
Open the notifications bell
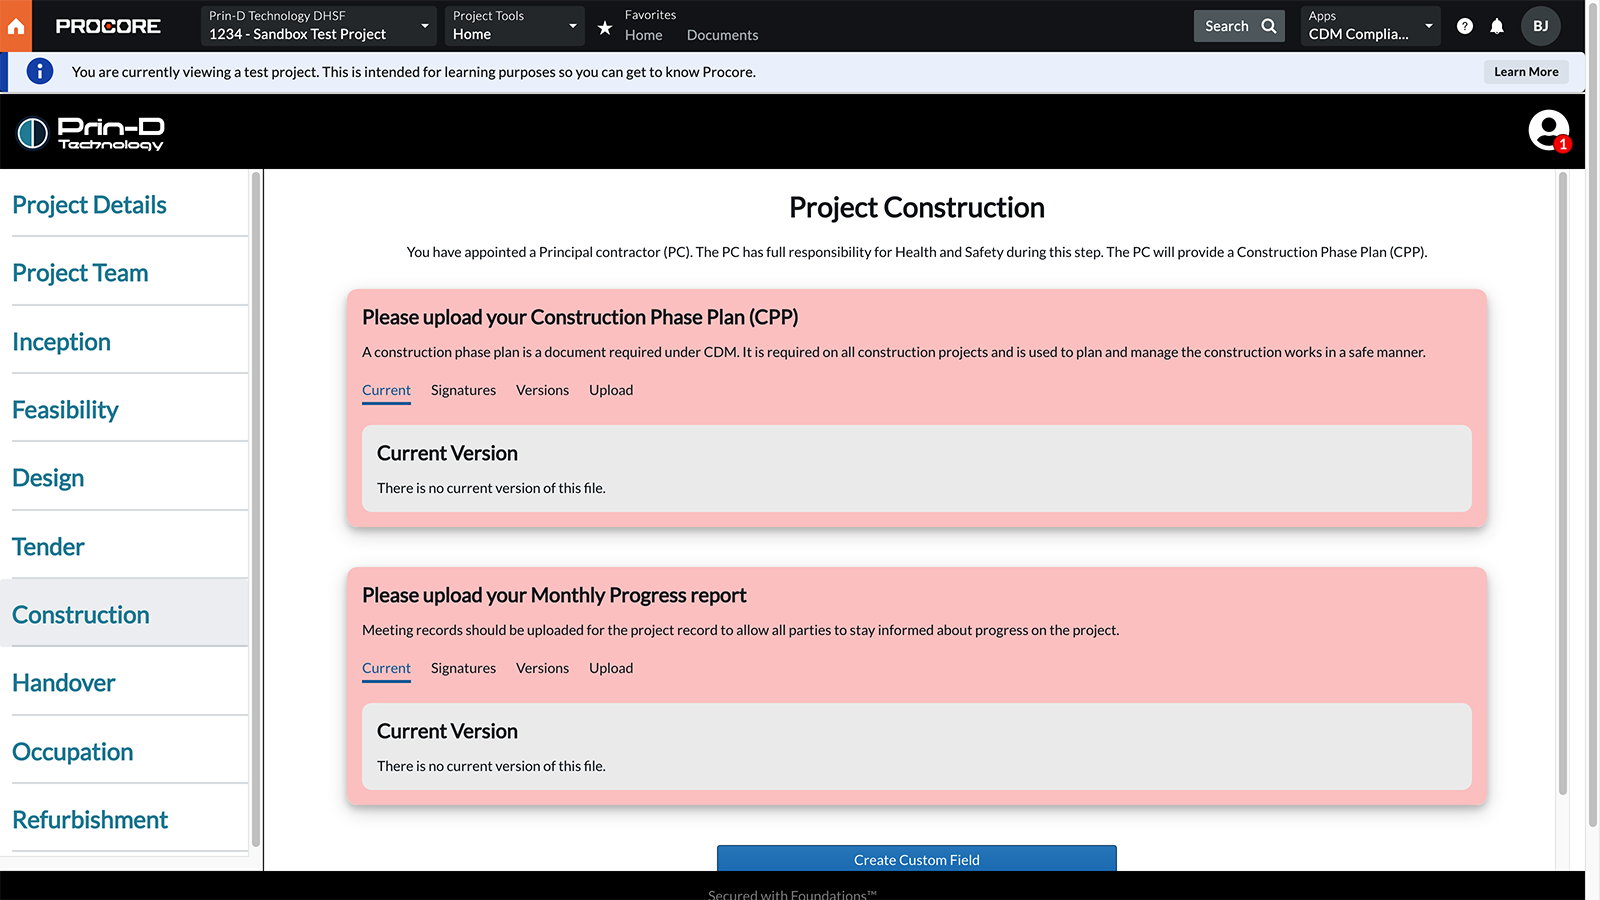point(1497,26)
